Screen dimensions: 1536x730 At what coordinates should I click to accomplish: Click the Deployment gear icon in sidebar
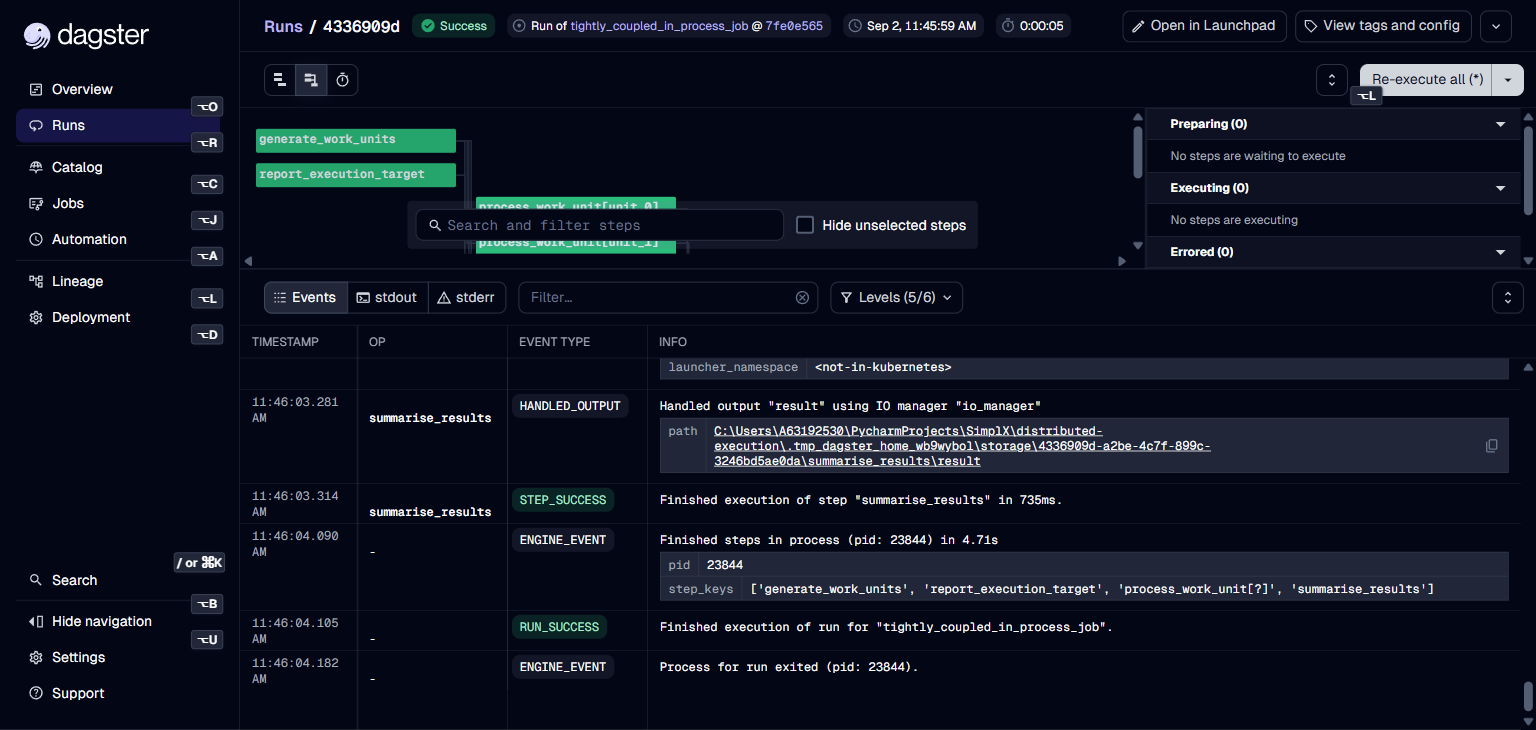click(x=36, y=317)
